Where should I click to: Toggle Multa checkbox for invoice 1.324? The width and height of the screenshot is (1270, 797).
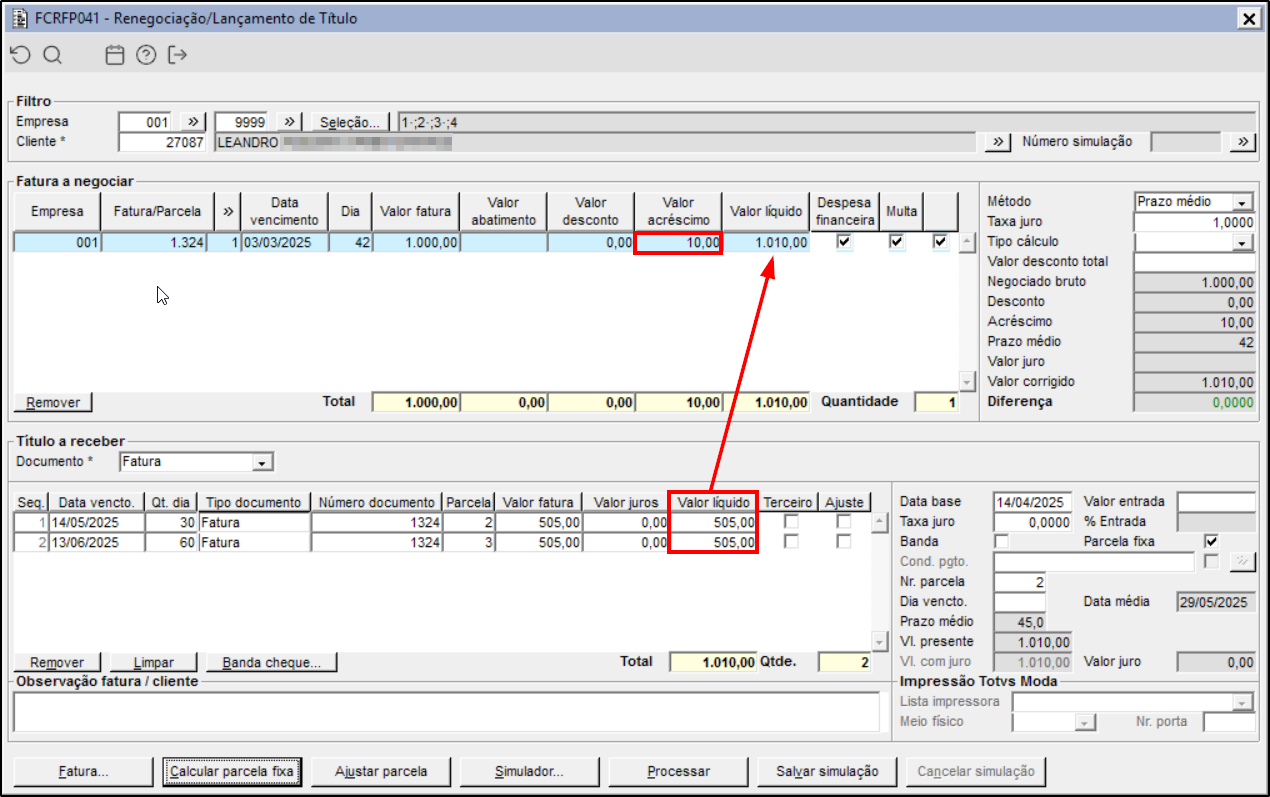click(897, 242)
